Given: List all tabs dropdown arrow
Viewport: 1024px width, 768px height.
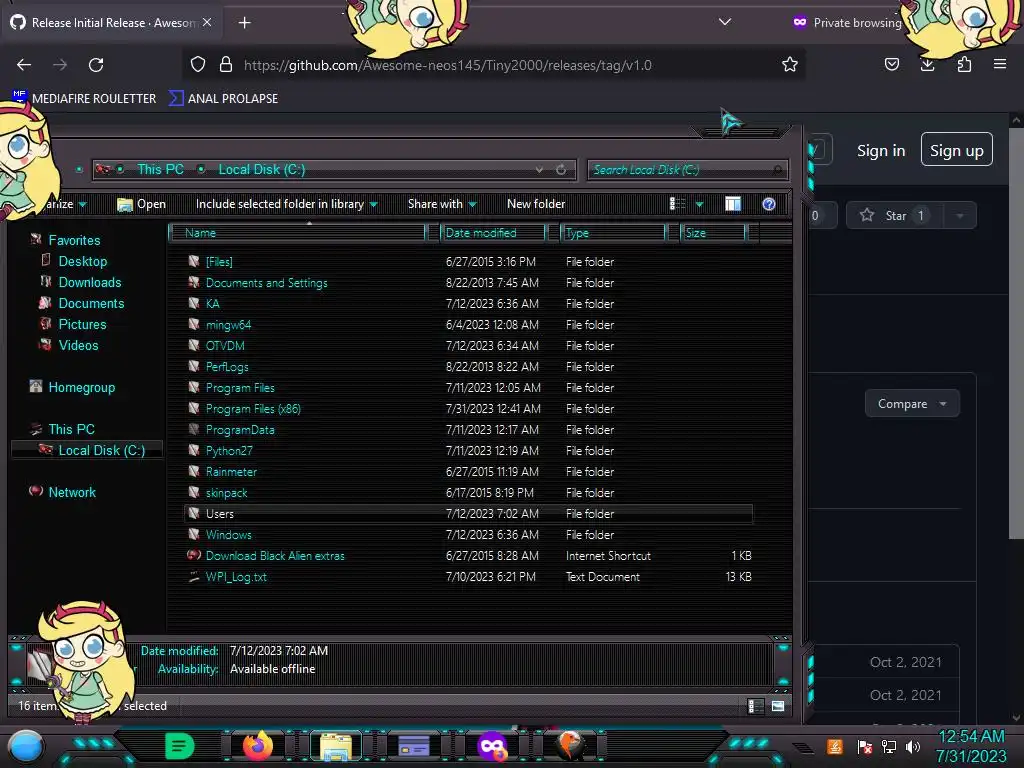Looking at the screenshot, I should tap(724, 22).
